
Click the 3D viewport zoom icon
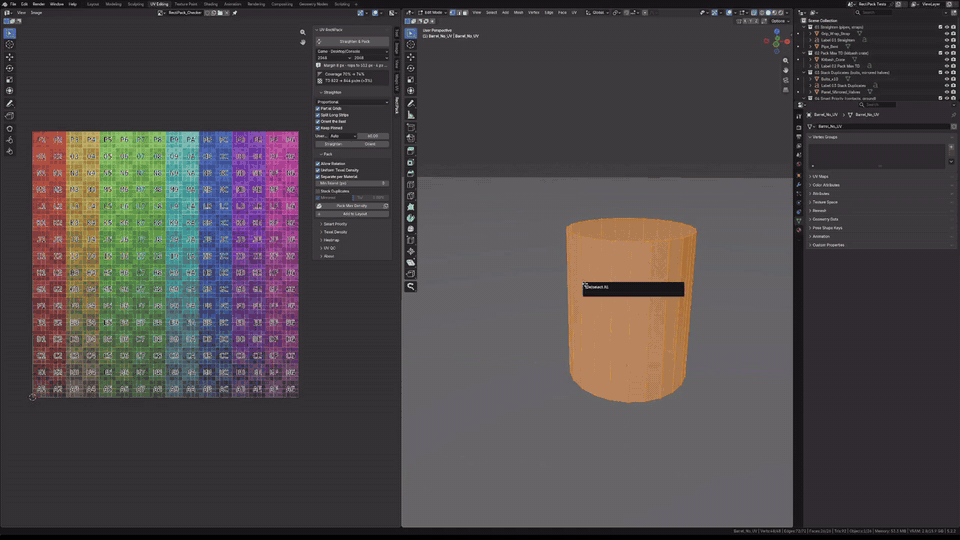786,61
